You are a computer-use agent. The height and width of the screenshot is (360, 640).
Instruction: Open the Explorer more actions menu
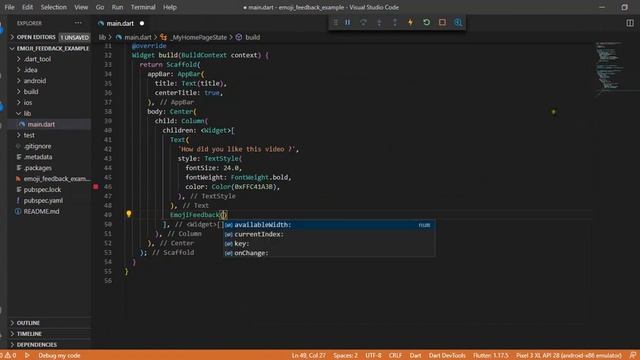pyautogui.click(x=78, y=23)
